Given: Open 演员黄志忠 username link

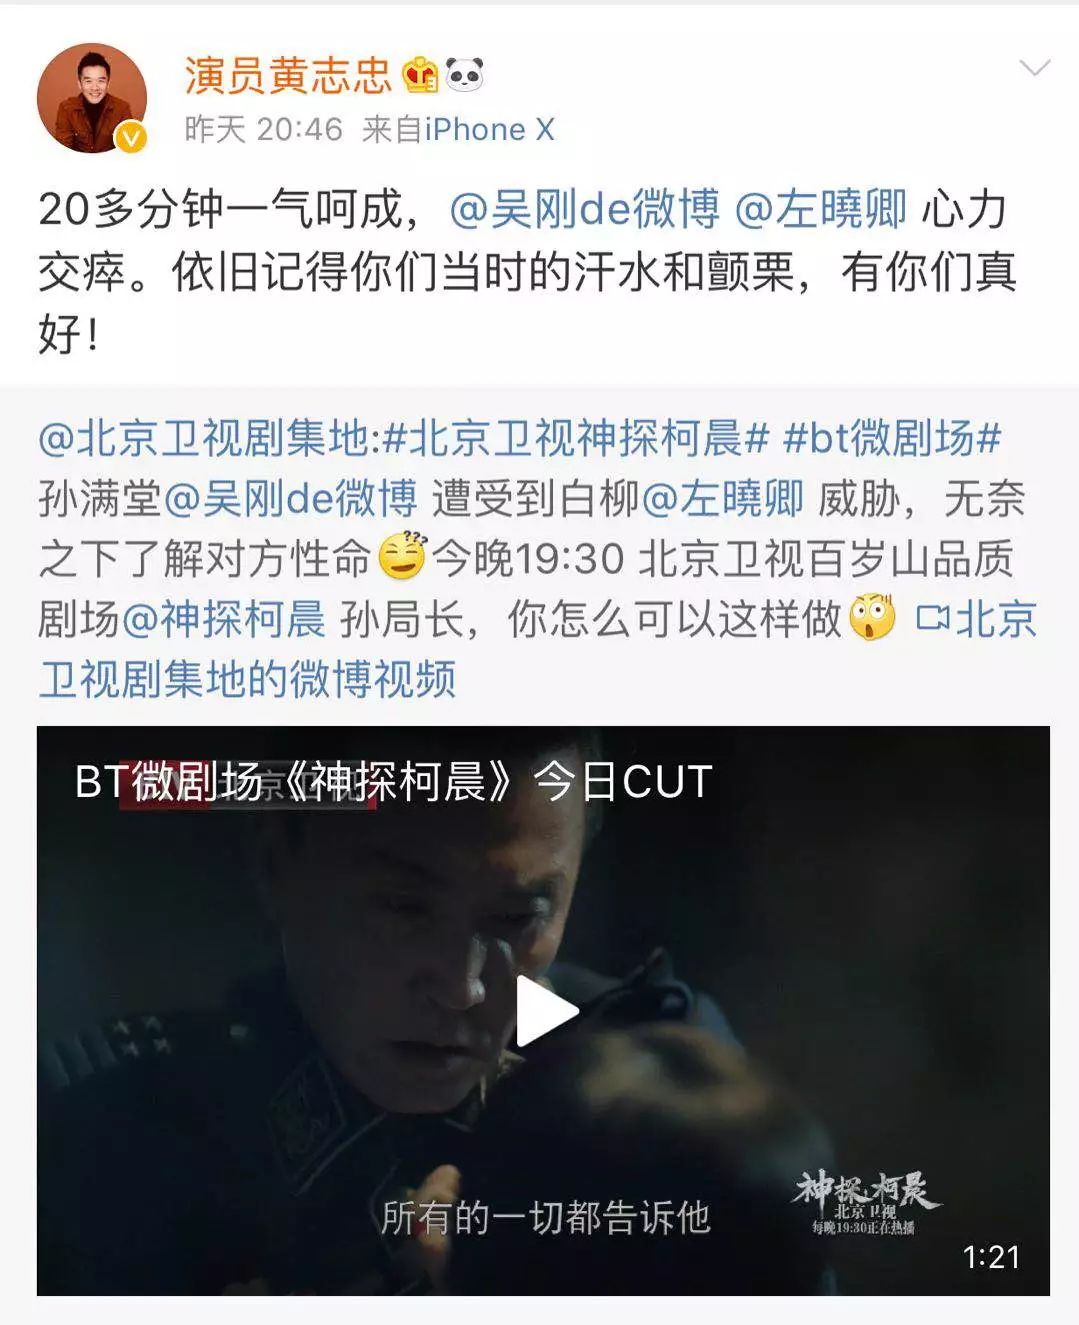Looking at the screenshot, I should click(x=288, y=75).
